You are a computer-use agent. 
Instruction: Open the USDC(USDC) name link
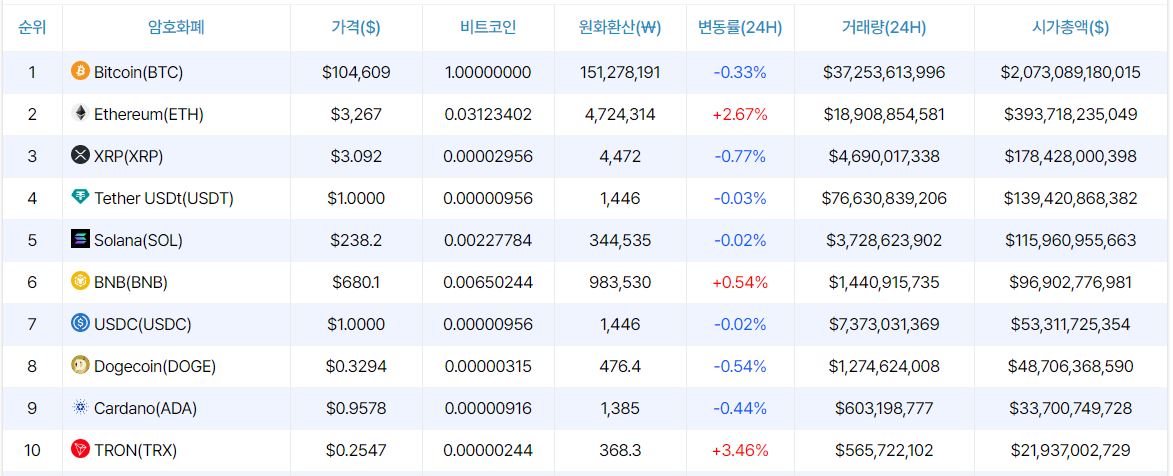[x=143, y=324]
